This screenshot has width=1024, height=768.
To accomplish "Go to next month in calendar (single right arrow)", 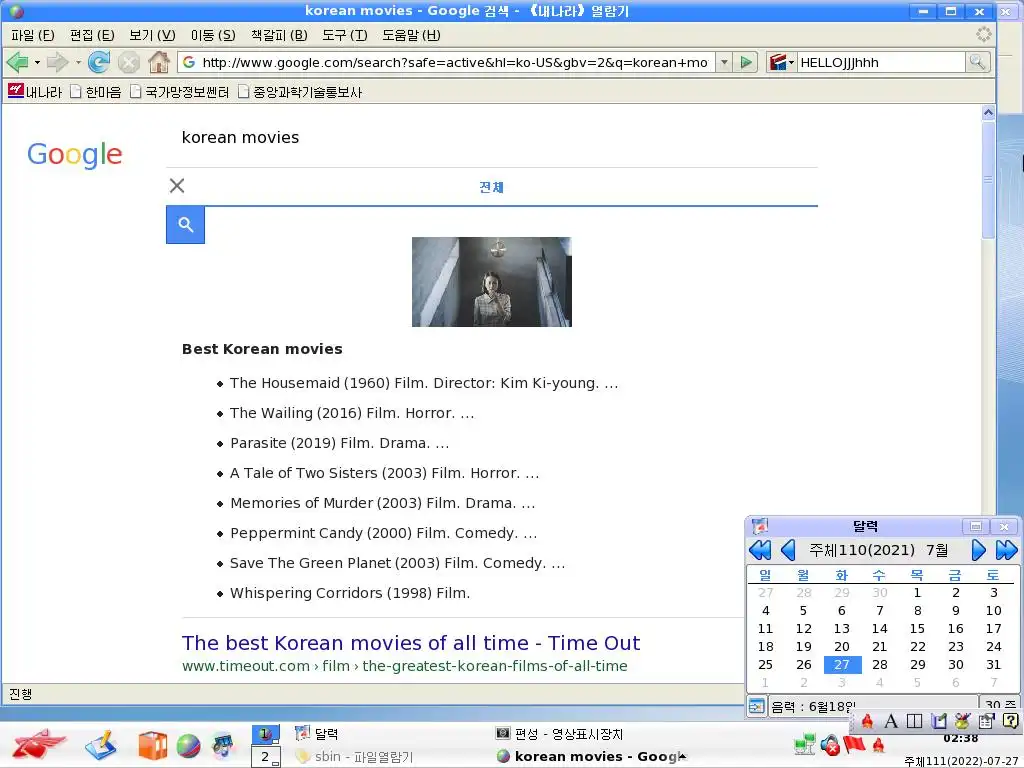I will 978,551.
